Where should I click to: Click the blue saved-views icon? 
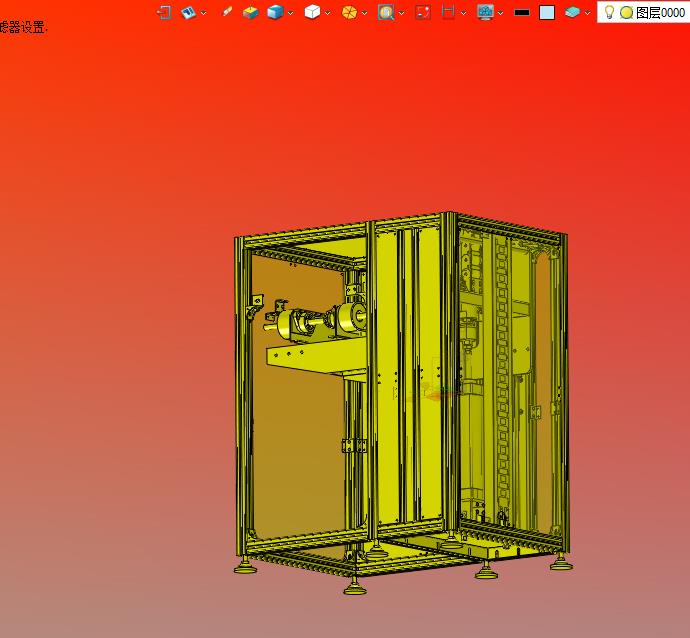click(x=188, y=12)
